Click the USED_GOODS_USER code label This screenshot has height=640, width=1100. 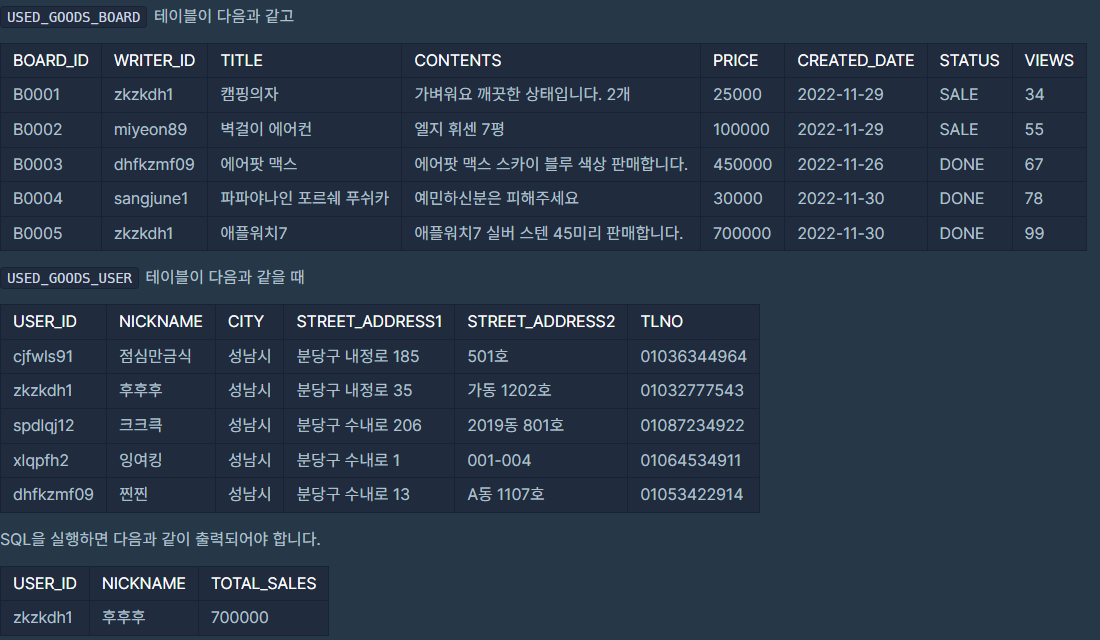69,278
